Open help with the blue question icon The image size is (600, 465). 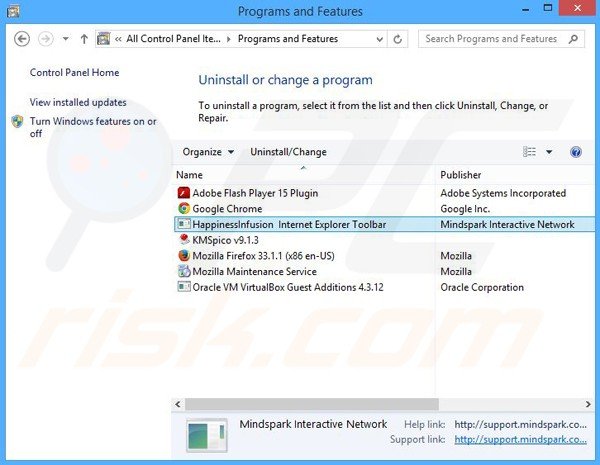pos(576,152)
